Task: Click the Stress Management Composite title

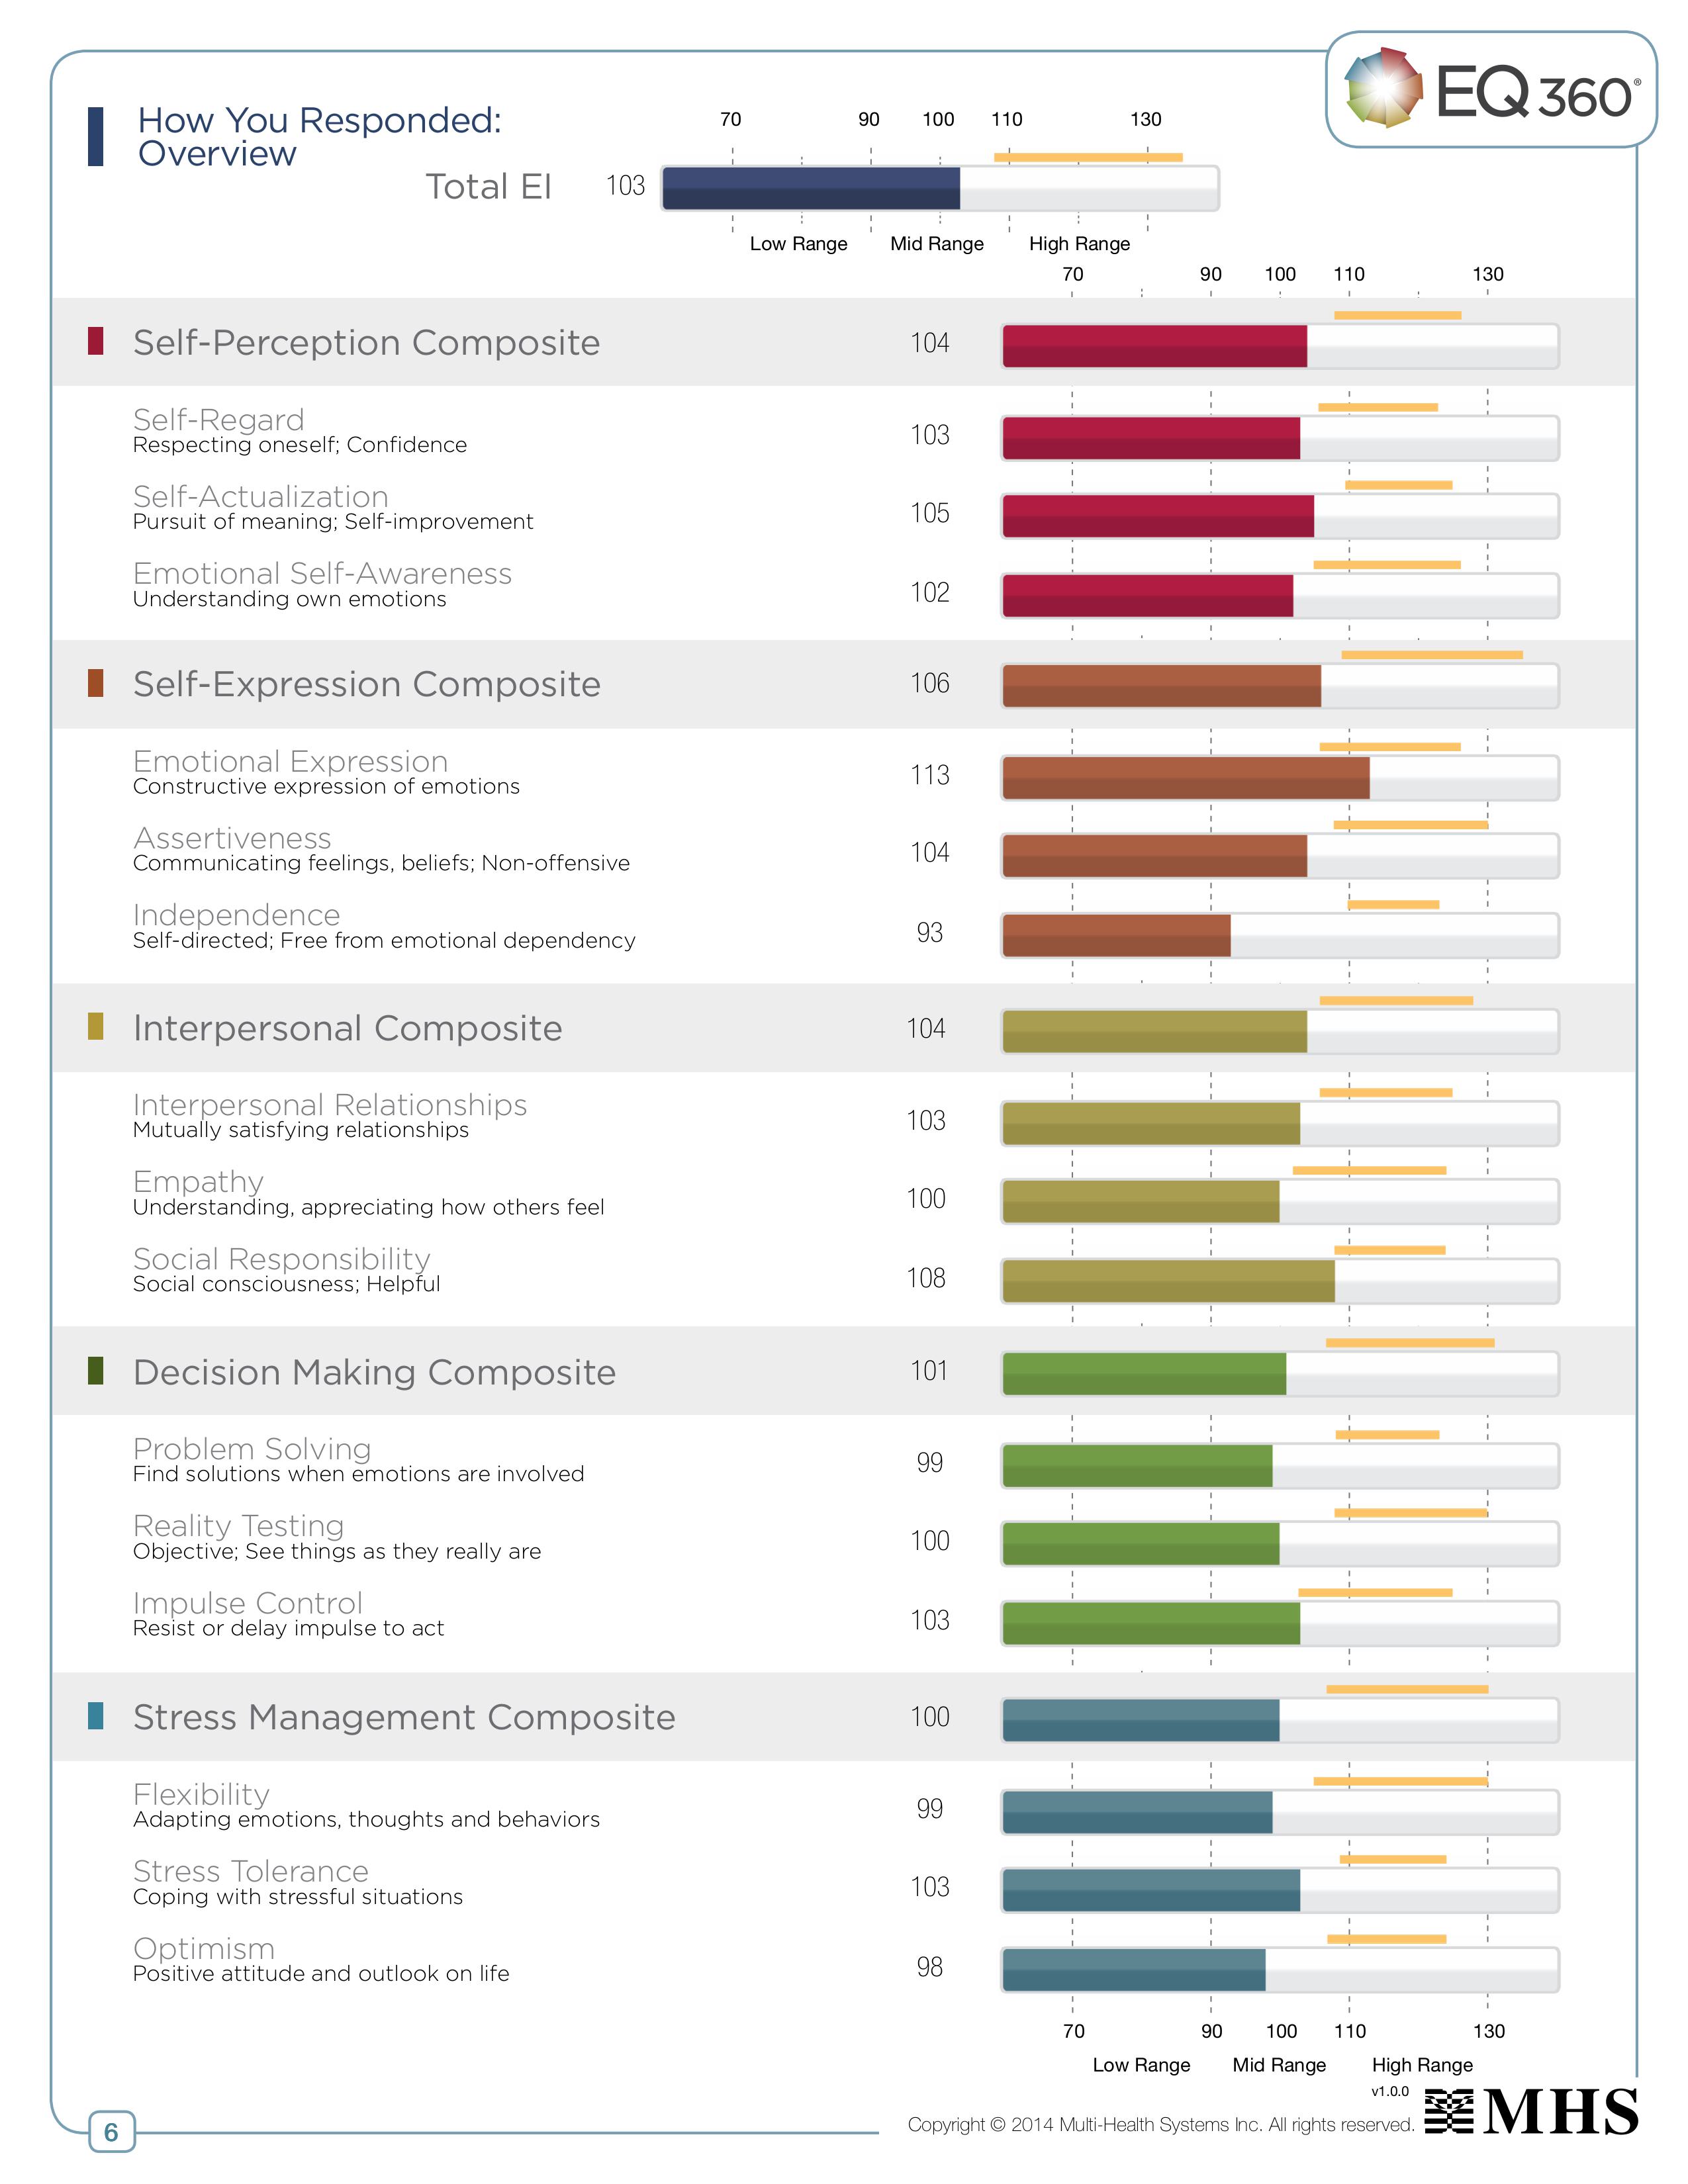Action: tap(404, 1717)
